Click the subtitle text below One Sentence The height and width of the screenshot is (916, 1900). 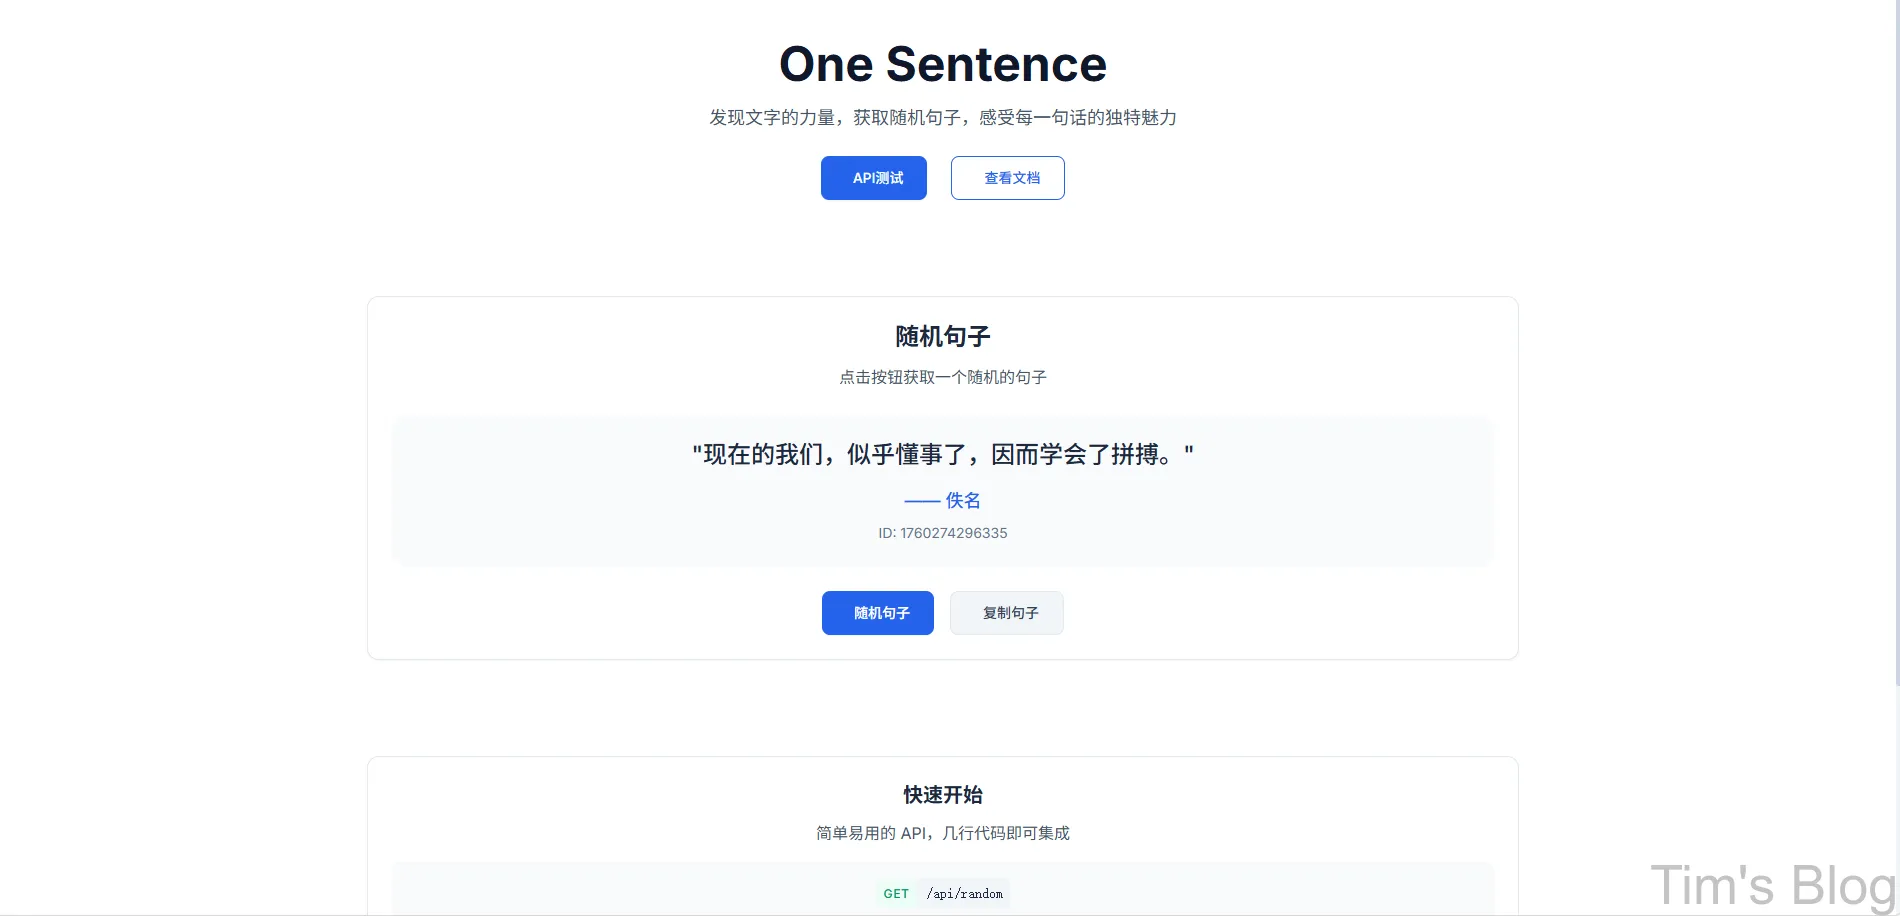[x=942, y=117]
